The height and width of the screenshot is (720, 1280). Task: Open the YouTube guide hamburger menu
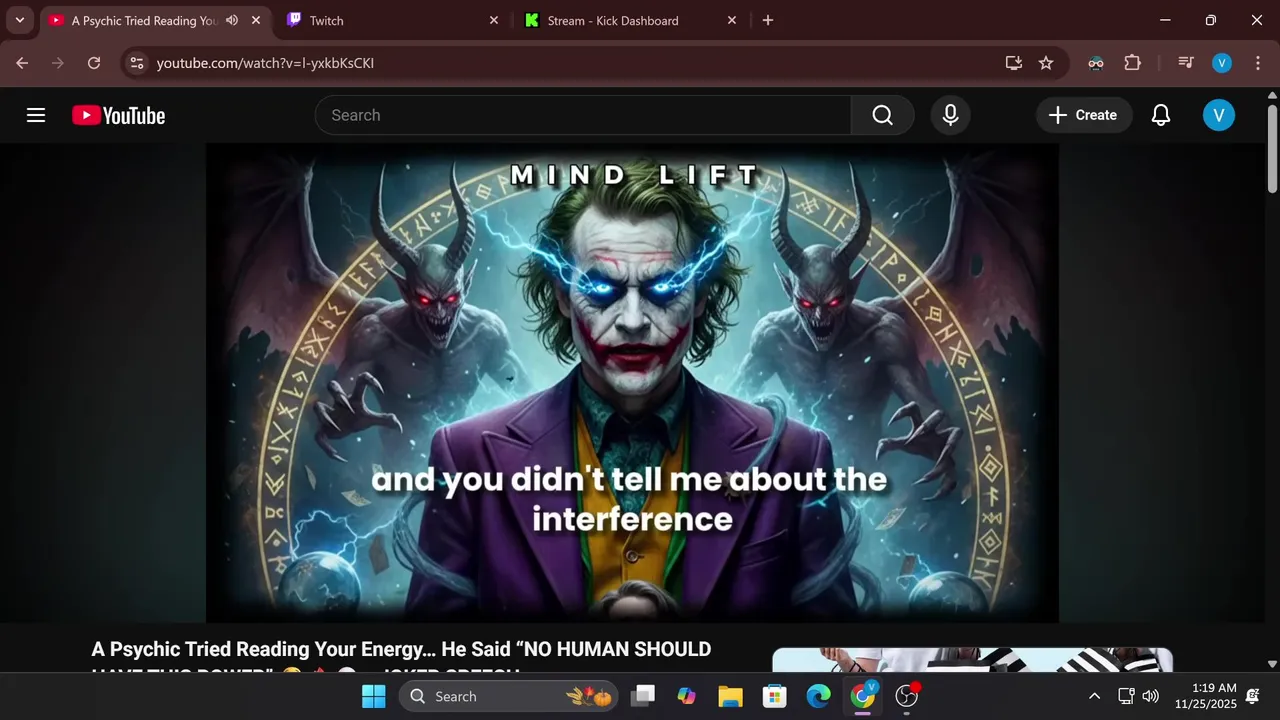(x=36, y=115)
